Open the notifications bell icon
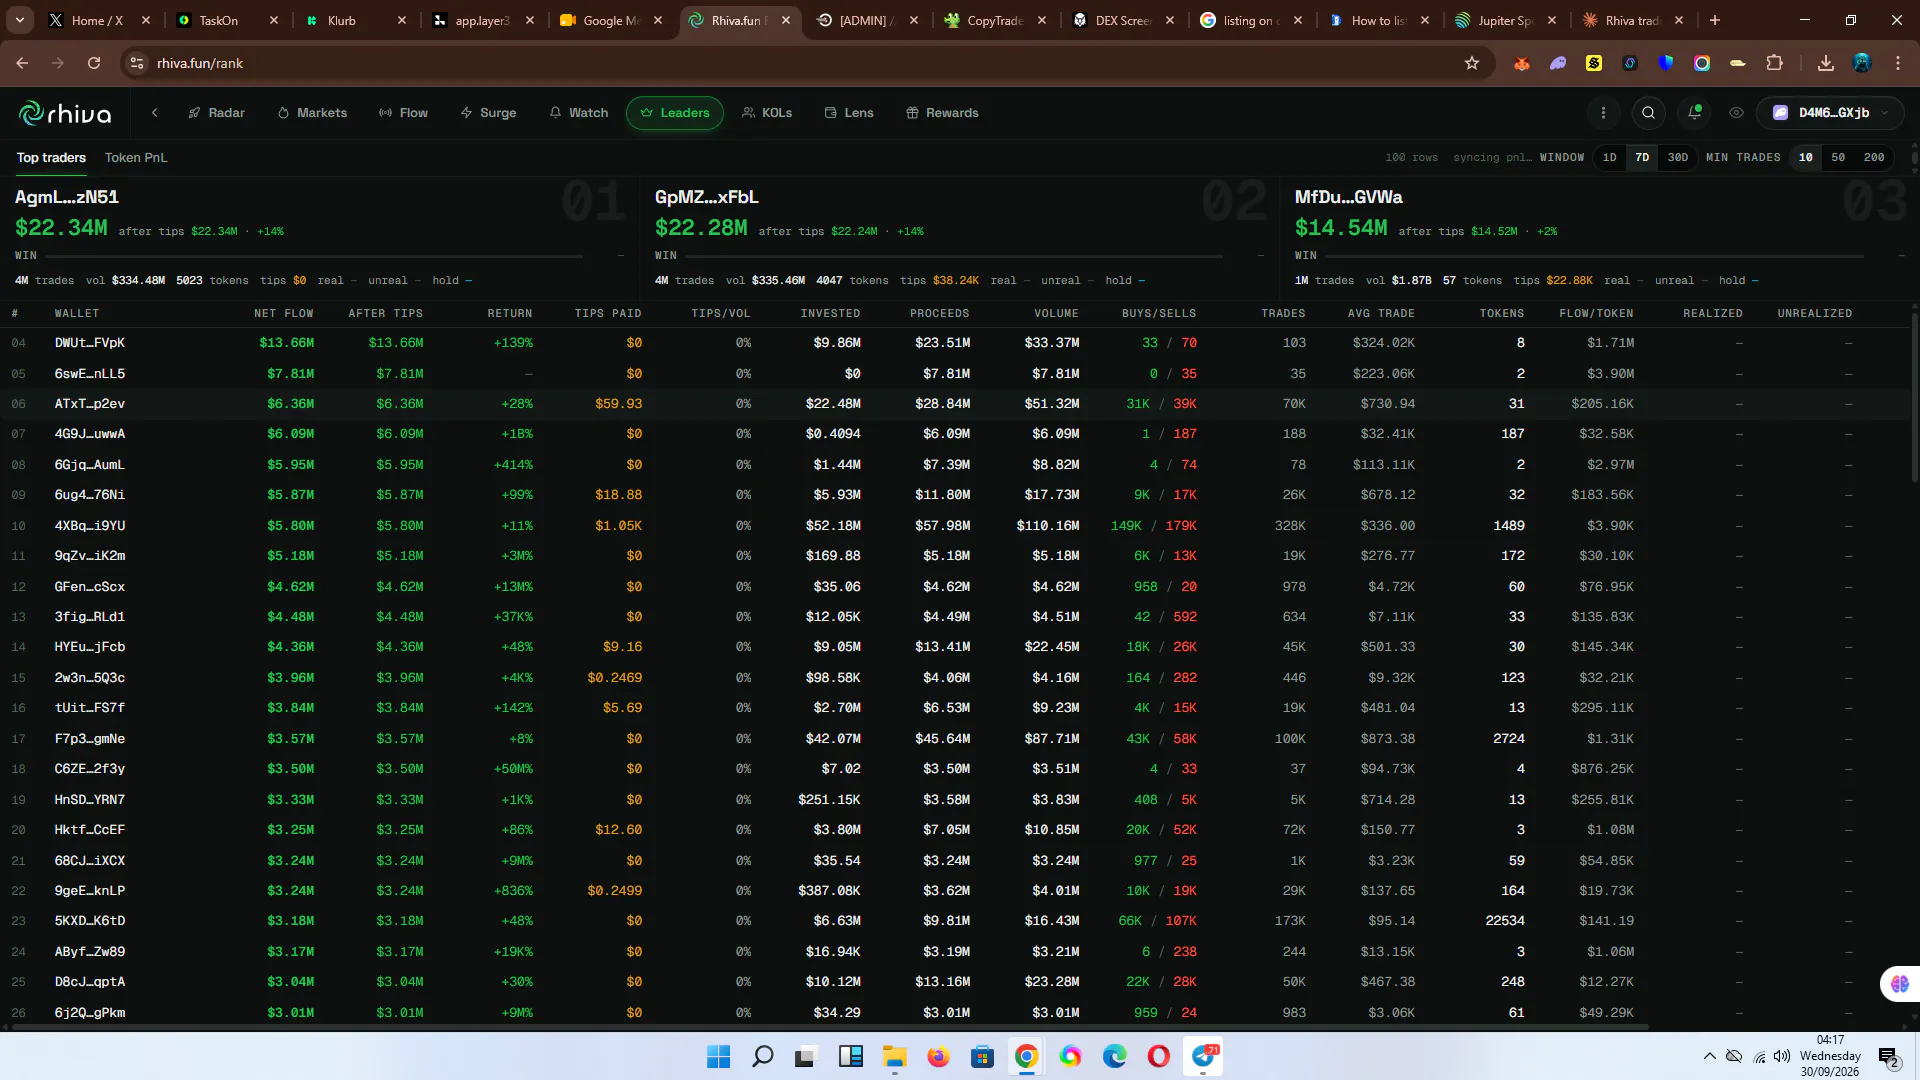The width and height of the screenshot is (1920, 1080). click(1694, 113)
